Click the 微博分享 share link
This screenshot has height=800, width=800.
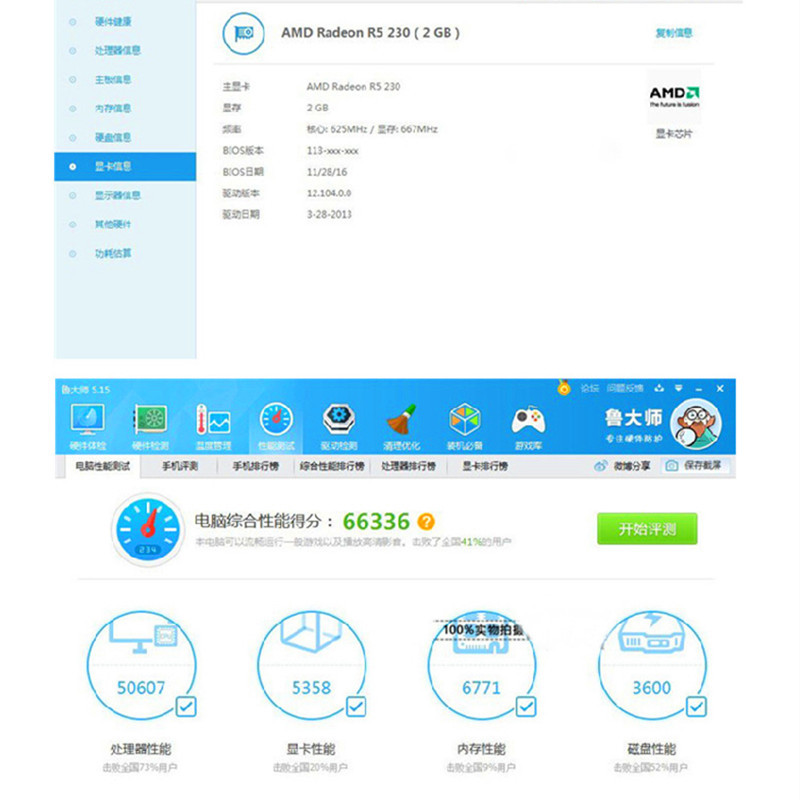click(x=632, y=466)
